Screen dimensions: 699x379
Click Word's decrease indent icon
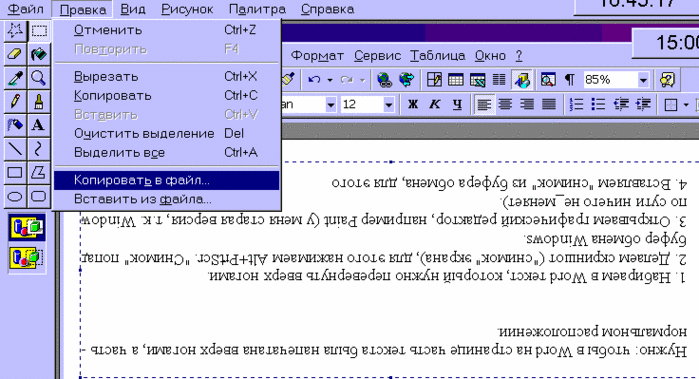point(621,104)
